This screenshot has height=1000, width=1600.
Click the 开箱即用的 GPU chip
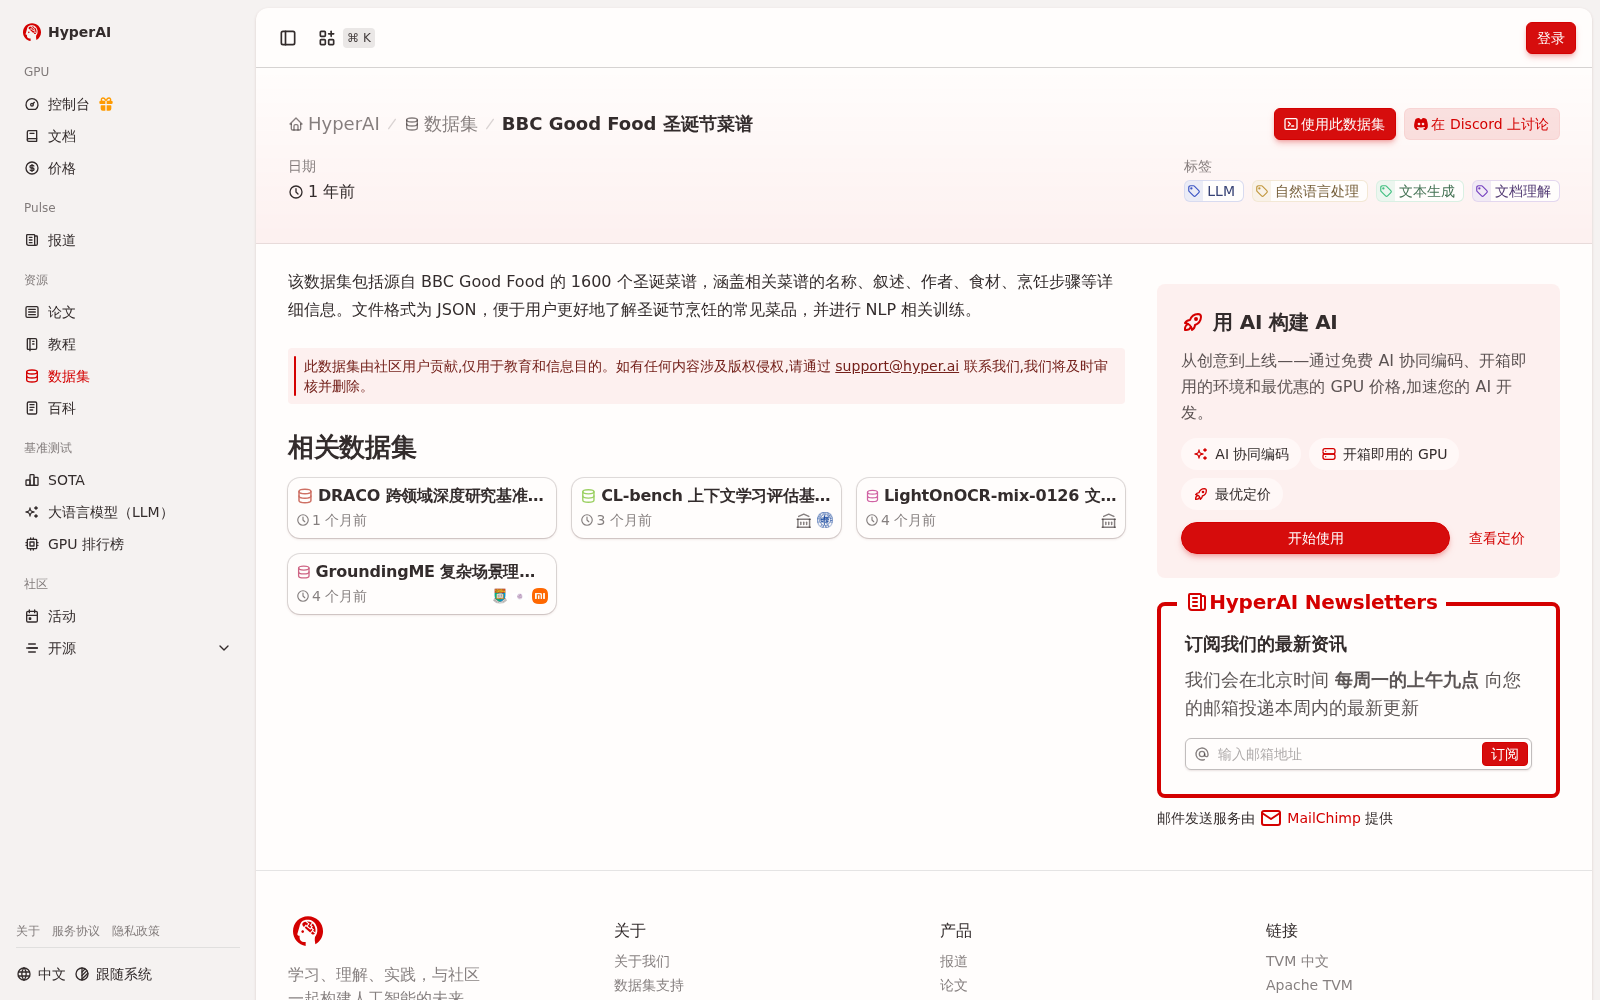click(1384, 454)
